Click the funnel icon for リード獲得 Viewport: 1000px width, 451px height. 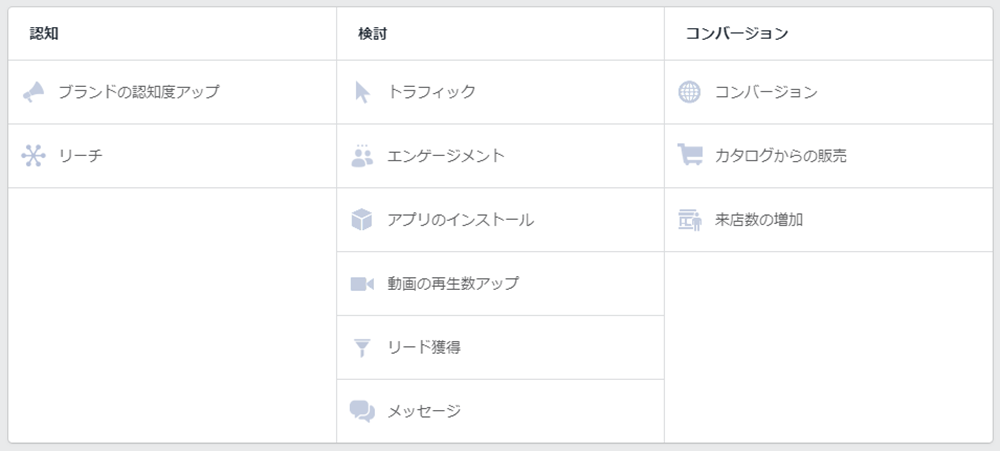[x=362, y=348]
